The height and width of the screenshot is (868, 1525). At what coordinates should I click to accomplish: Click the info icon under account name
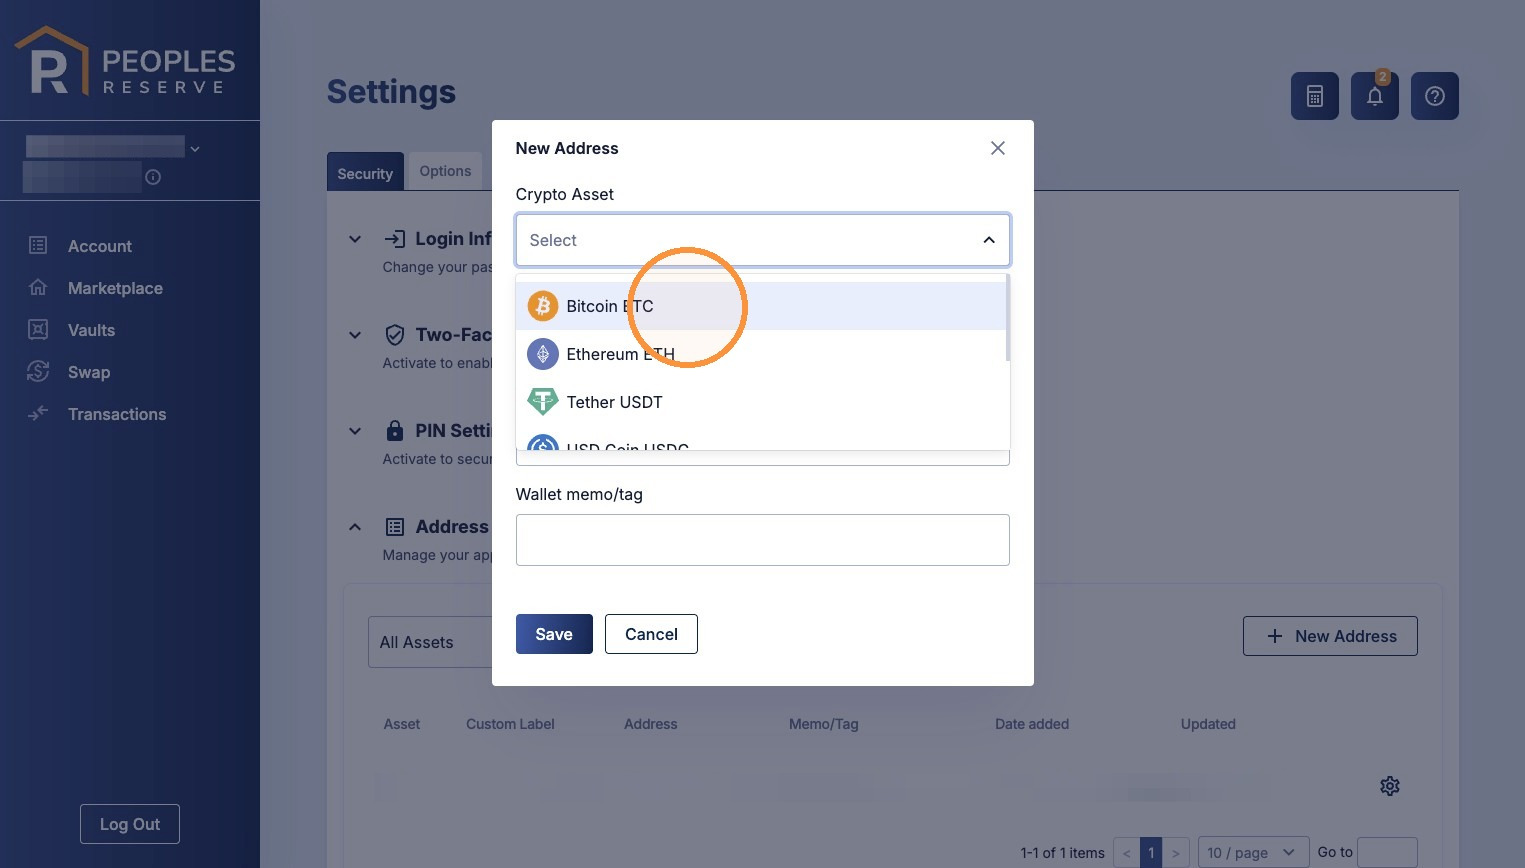click(x=153, y=177)
